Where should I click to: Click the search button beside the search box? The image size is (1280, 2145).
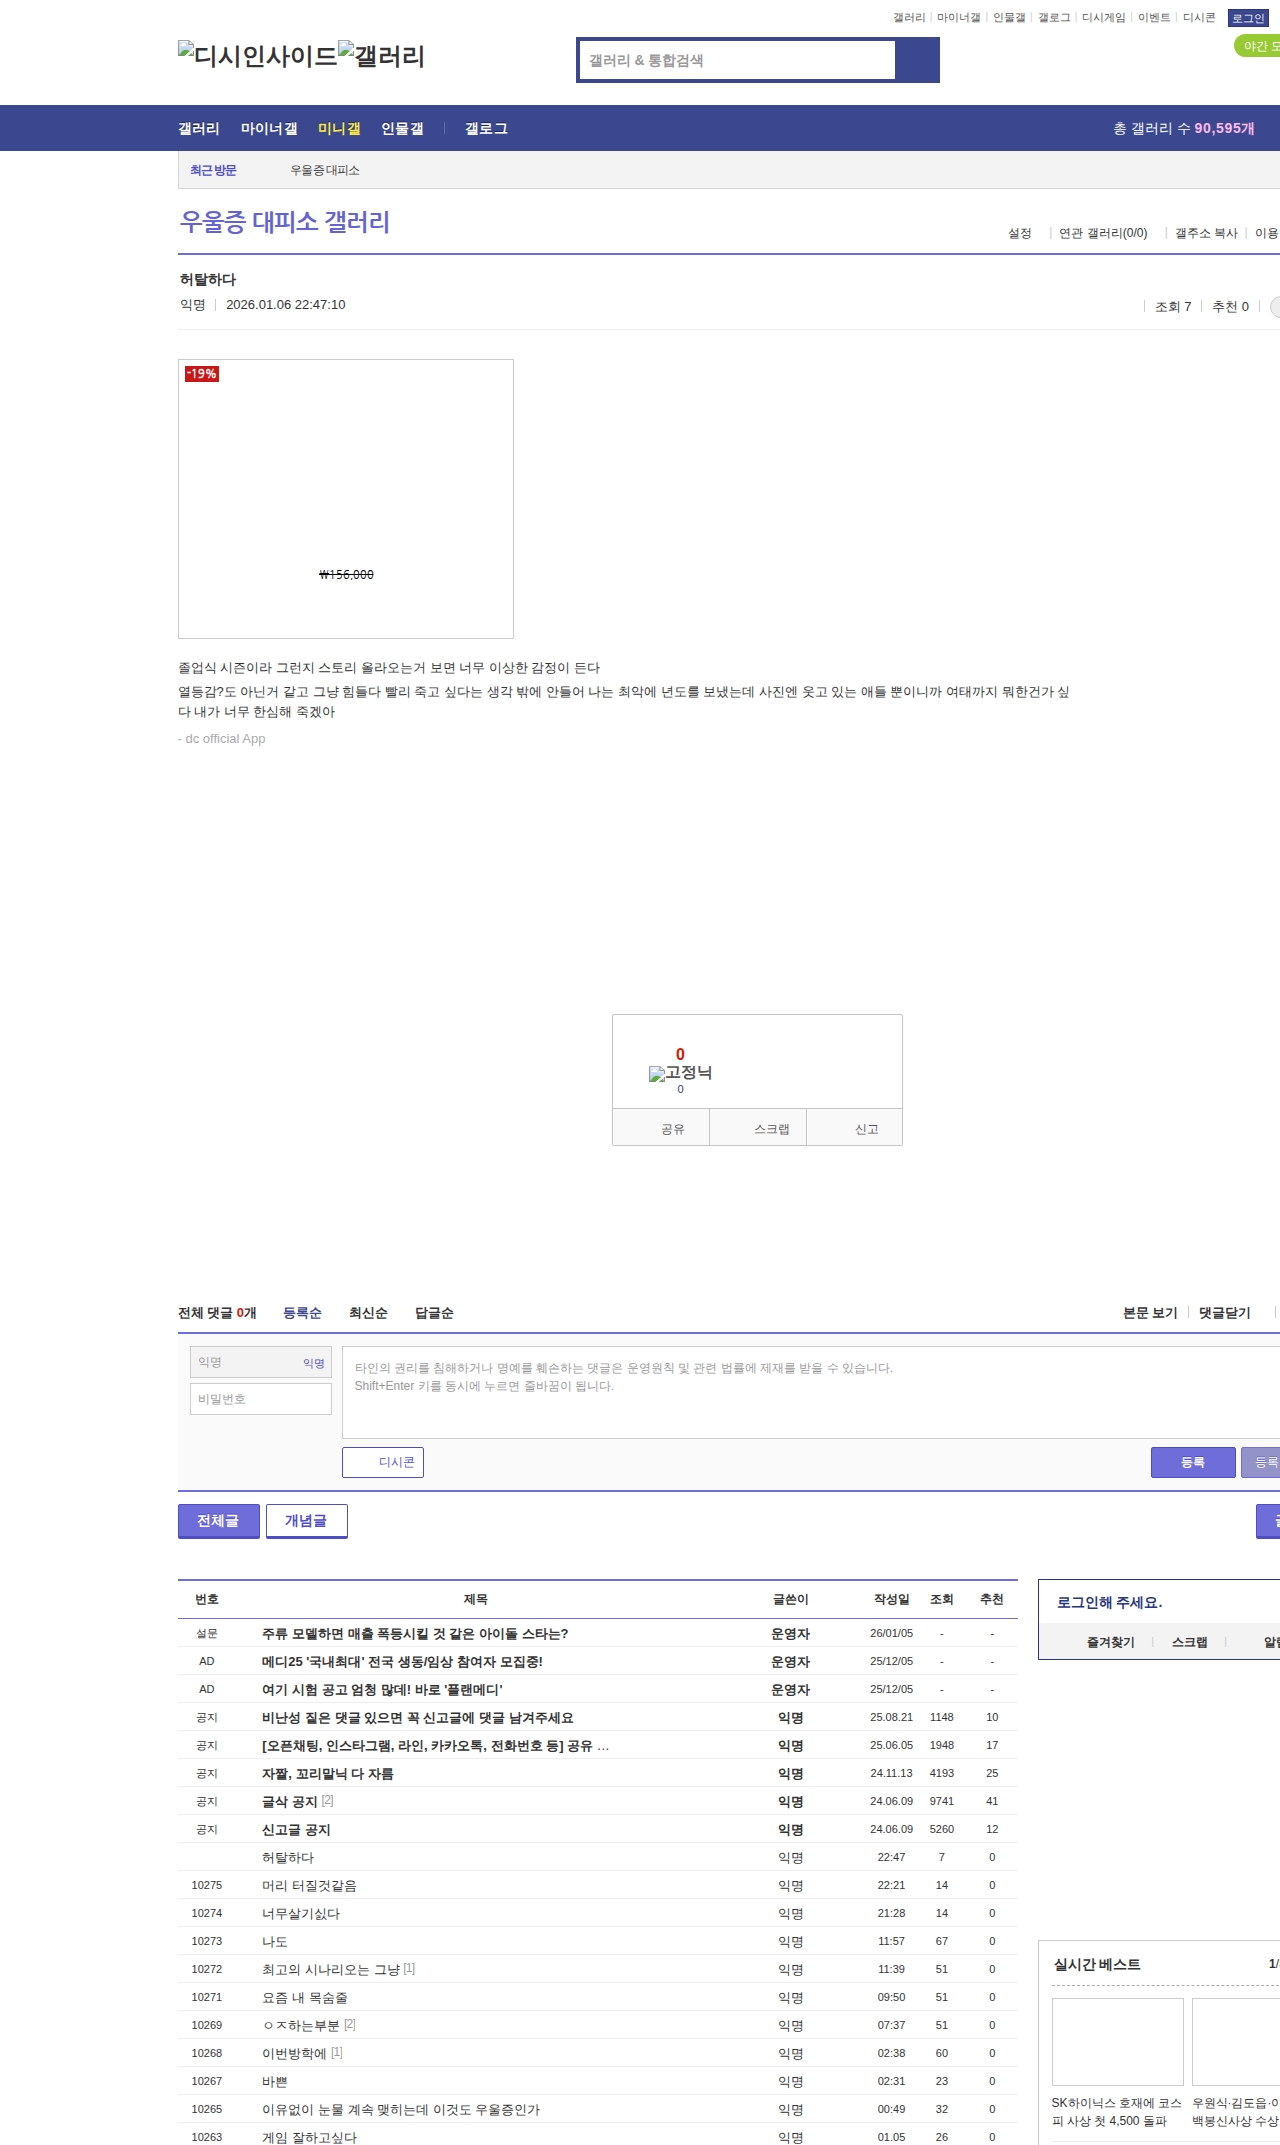click(x=917, y=60)
